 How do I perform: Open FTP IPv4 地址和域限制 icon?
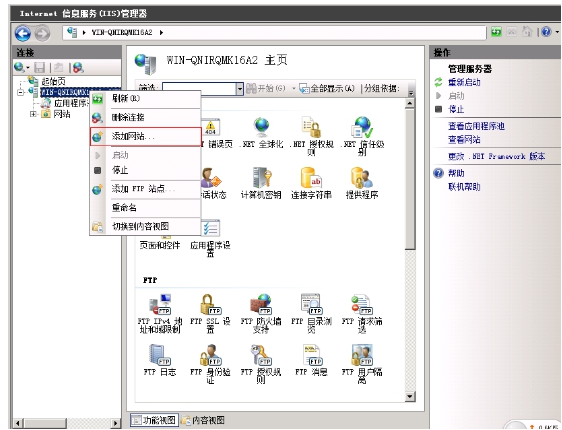(160, 314)
